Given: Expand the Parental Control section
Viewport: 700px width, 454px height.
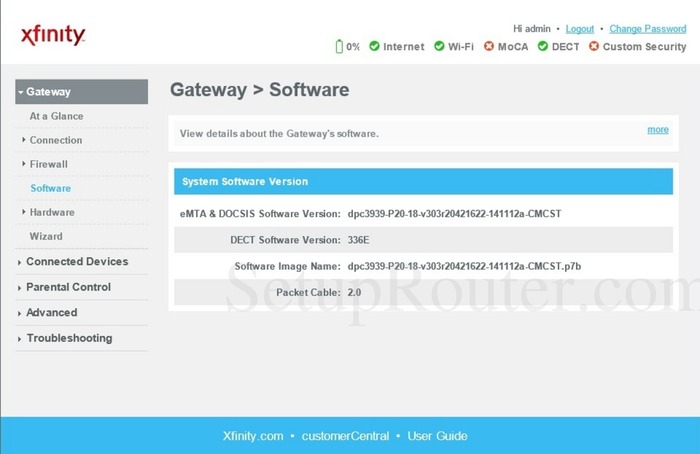Looking at the screenshot, I should (x=68, y=287).
